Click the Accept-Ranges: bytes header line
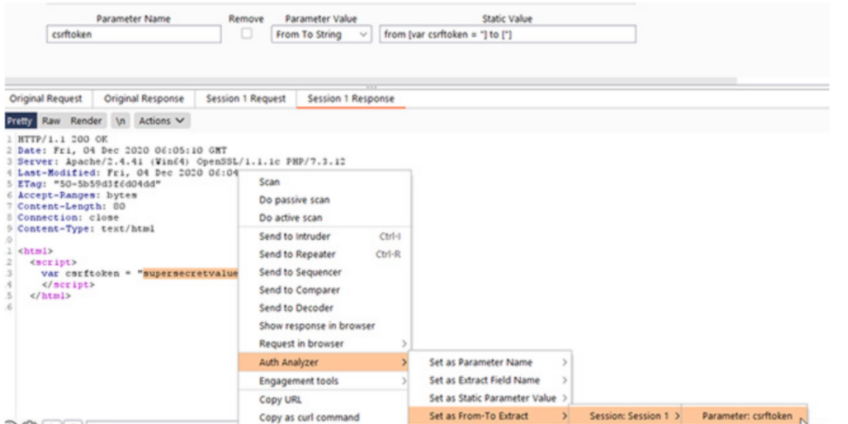Image resolution: width=848 pixels, height=424 pixels. click(77, 195)
